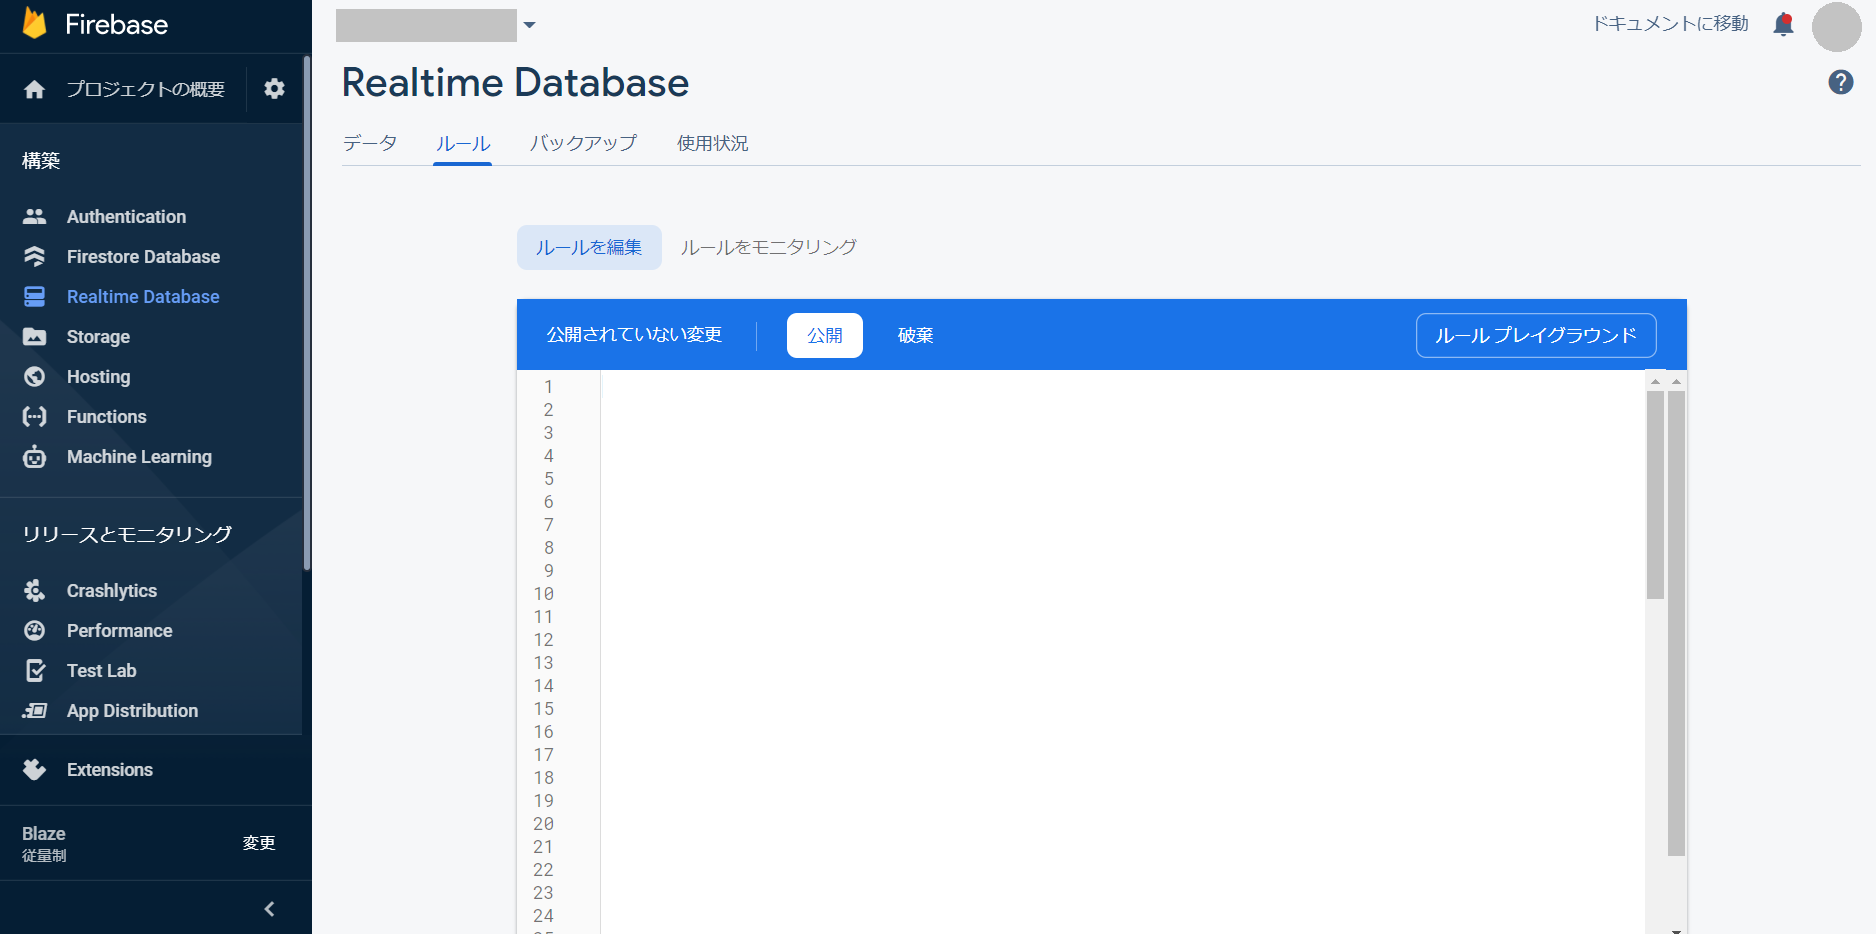Viewport: 1876px width, 934px height.
Task: Select the ルール tab
Action: [x=462, y=143]
